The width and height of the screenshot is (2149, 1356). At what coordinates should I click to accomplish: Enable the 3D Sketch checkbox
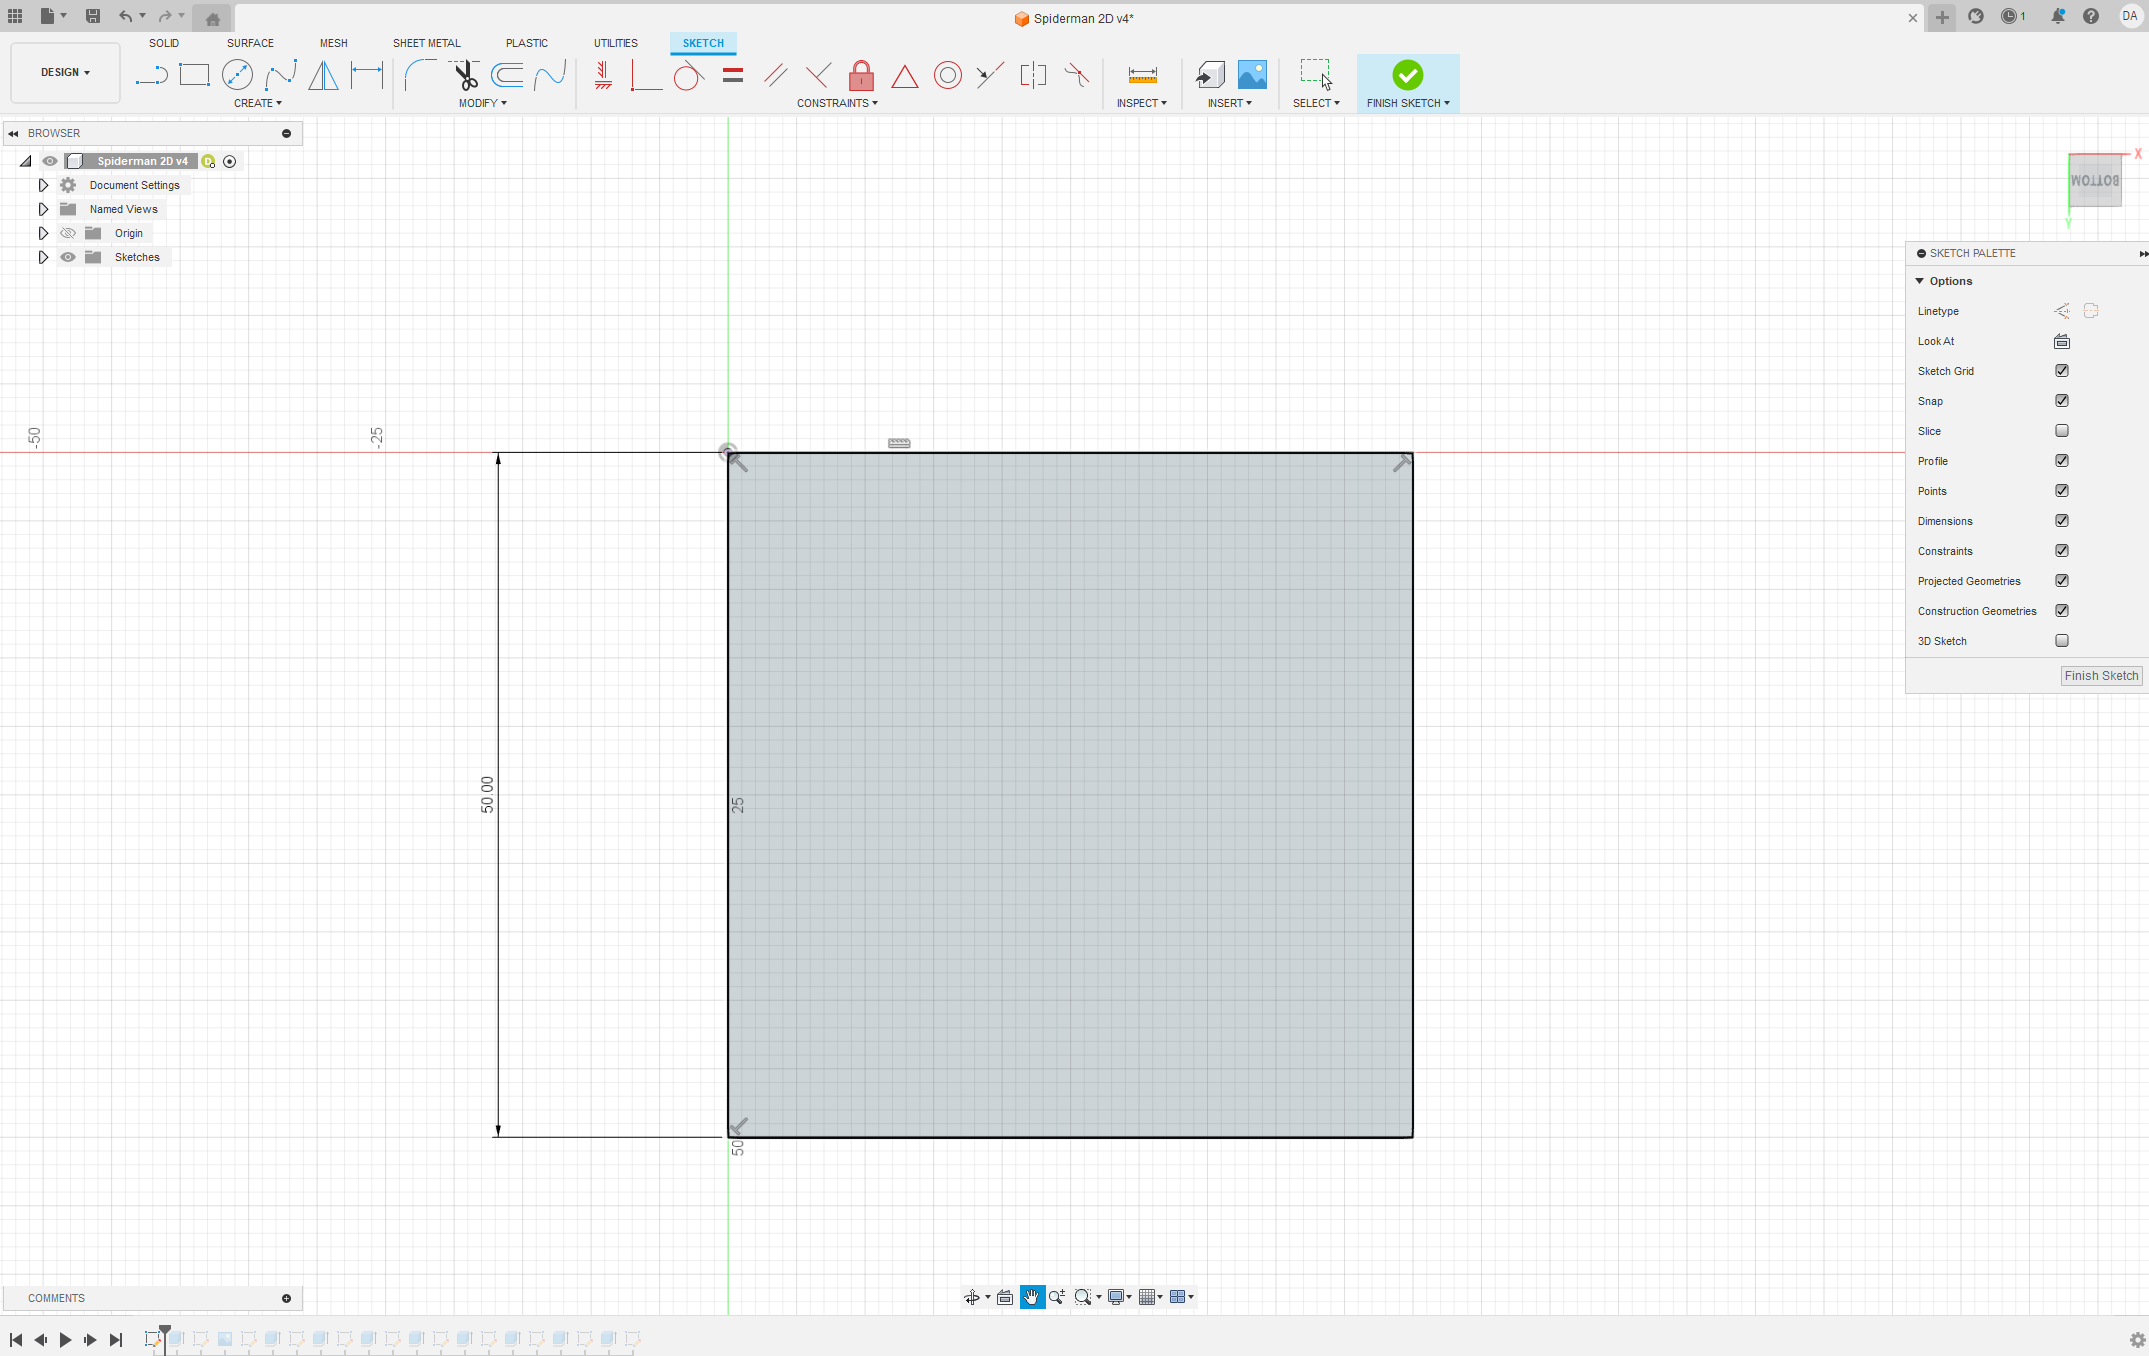pos(2062,641)
